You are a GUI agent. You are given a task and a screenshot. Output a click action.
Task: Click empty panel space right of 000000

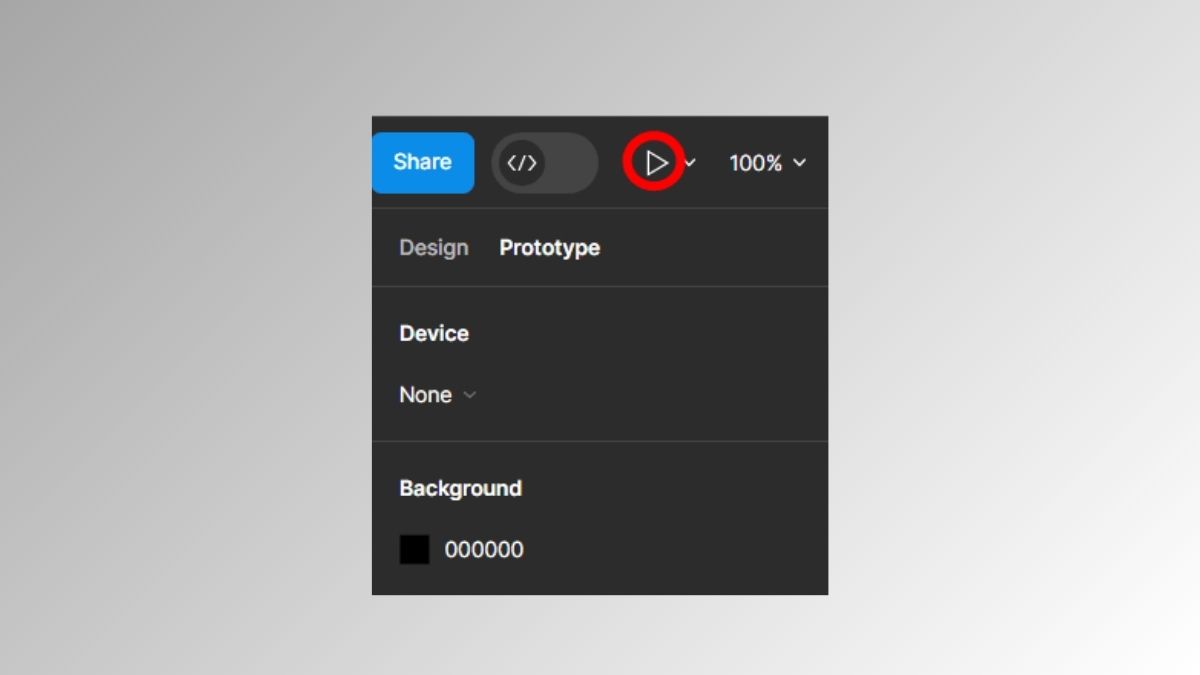[675, 550]
